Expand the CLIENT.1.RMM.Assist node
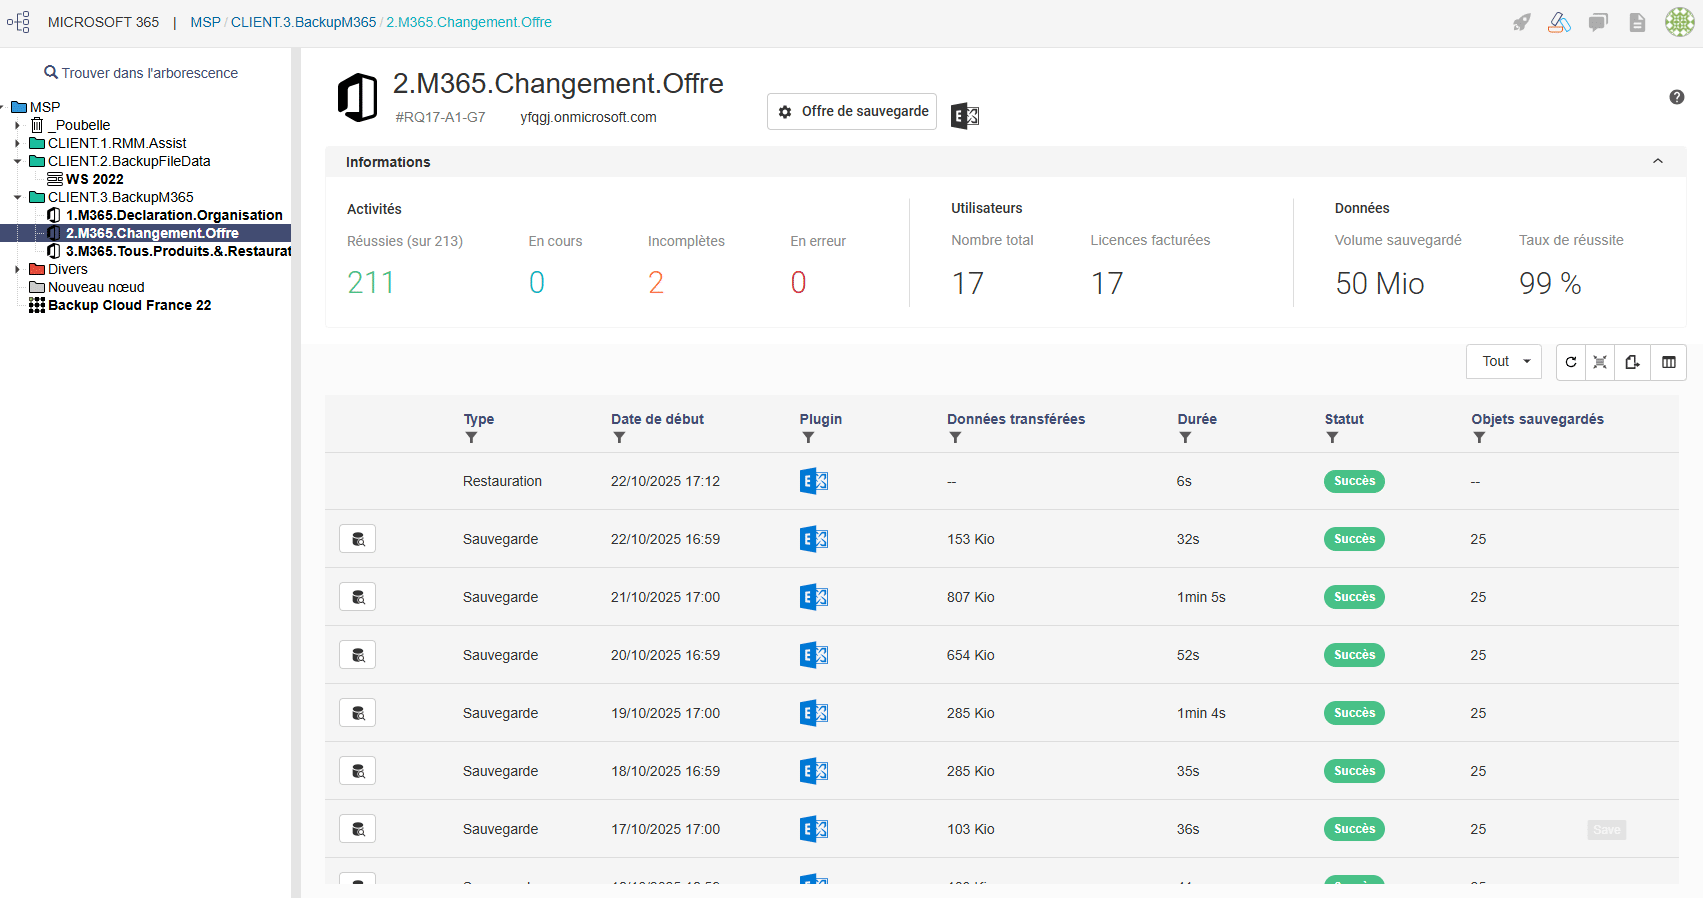 tap(17, 143)
